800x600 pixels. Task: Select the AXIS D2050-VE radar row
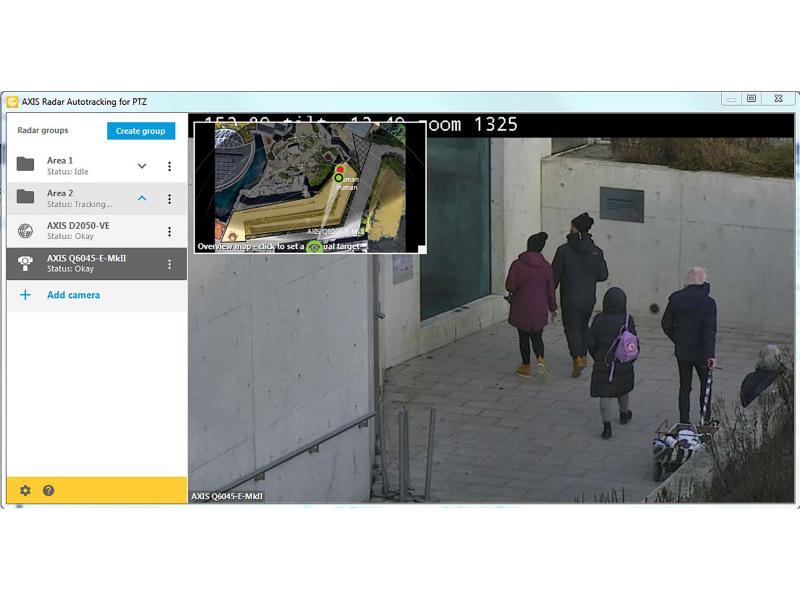click(x=96, y=231)
